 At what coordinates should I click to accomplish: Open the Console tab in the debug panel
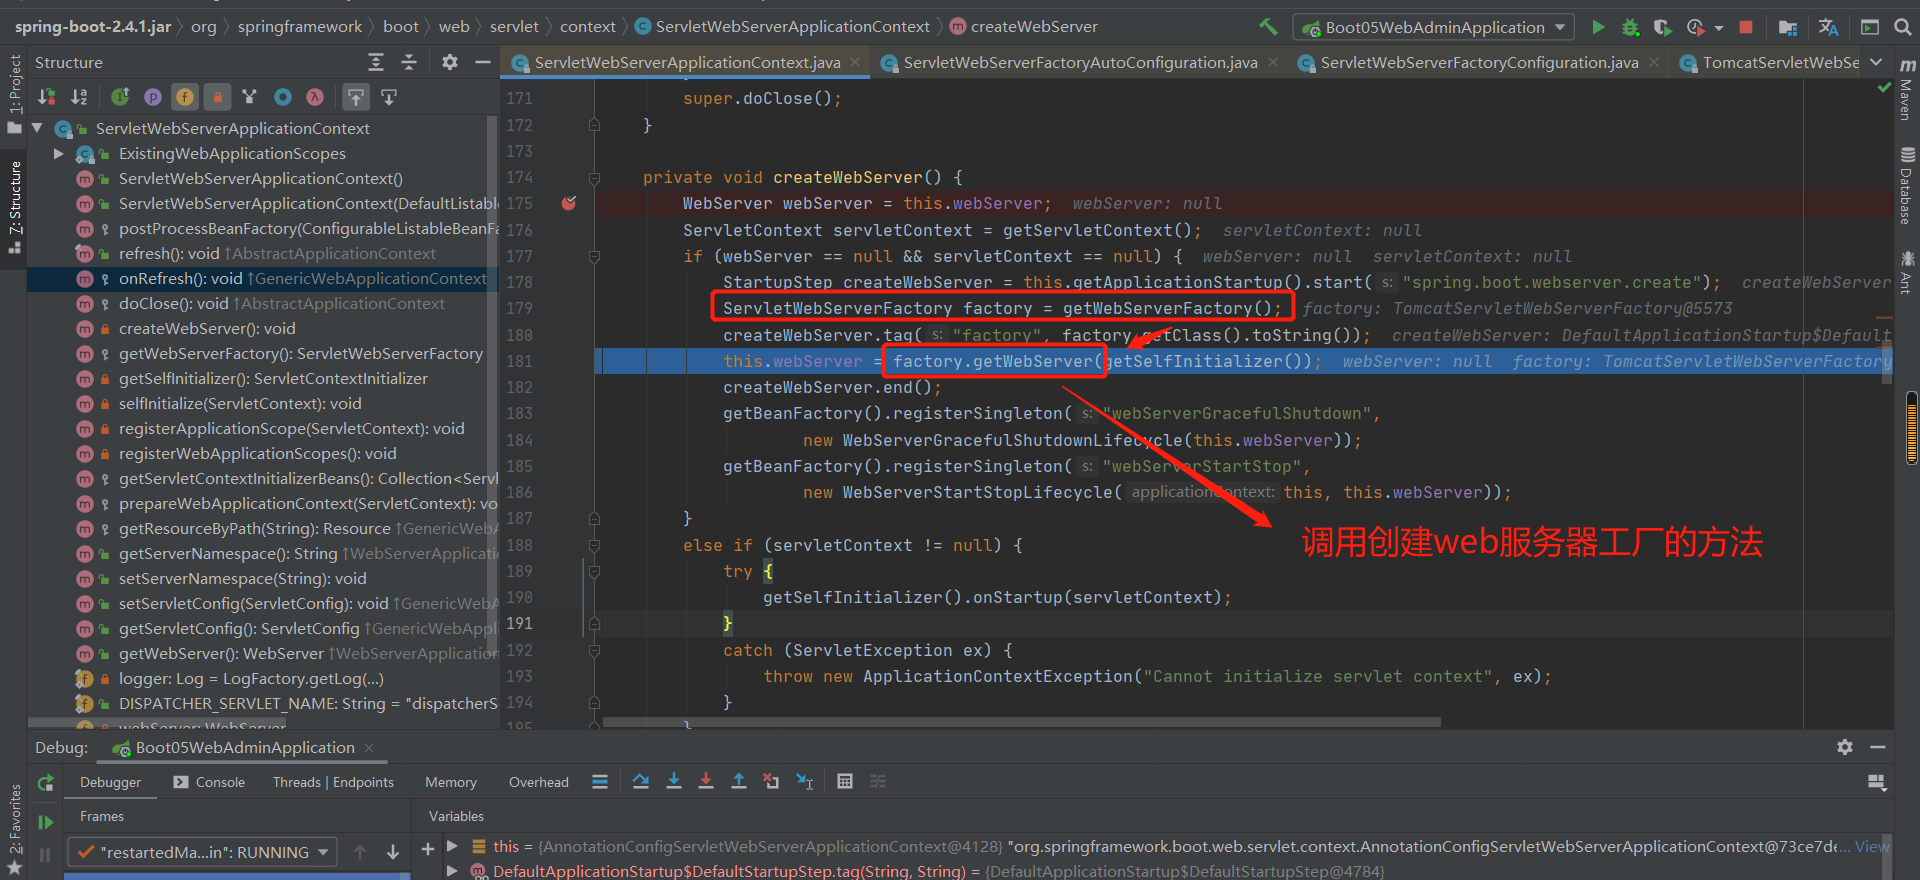(x=209, y=782)
